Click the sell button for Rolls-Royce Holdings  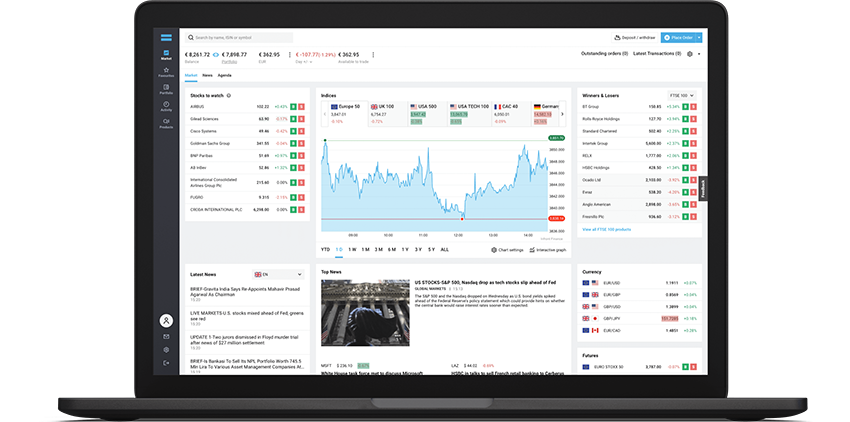pyautogui.click(x=693, y=119)
